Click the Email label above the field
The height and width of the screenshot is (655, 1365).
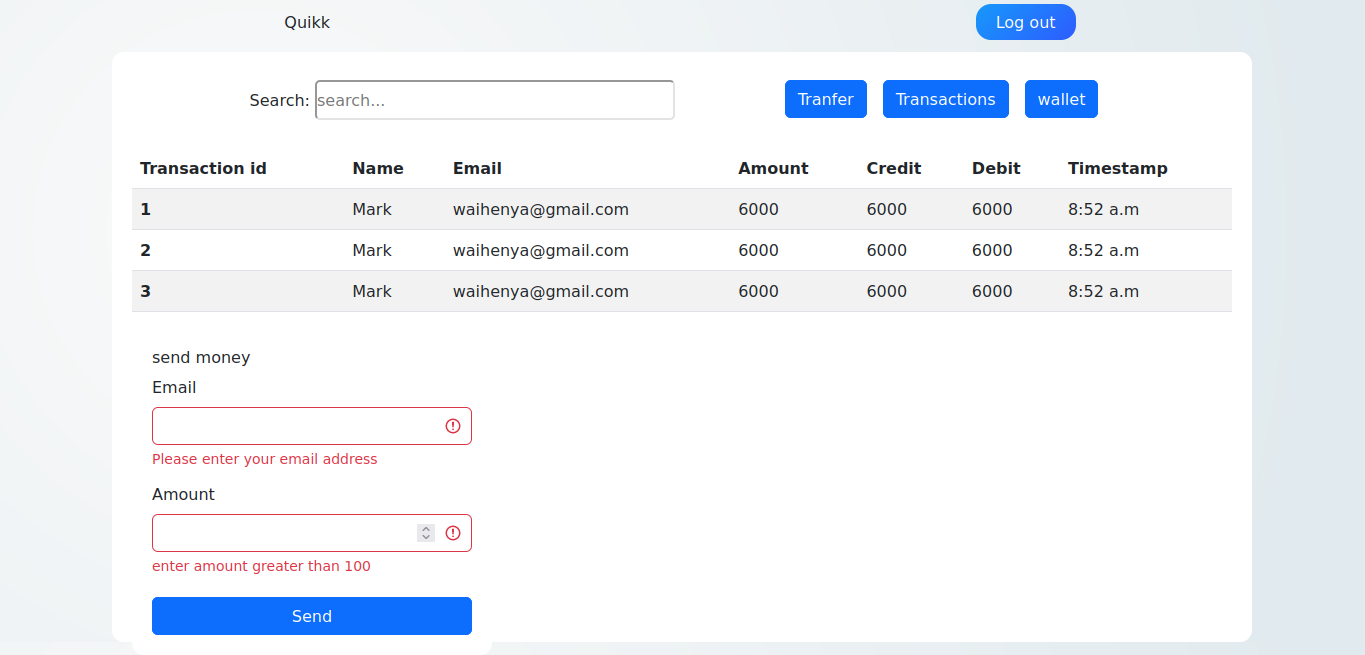tap(174, 387)
